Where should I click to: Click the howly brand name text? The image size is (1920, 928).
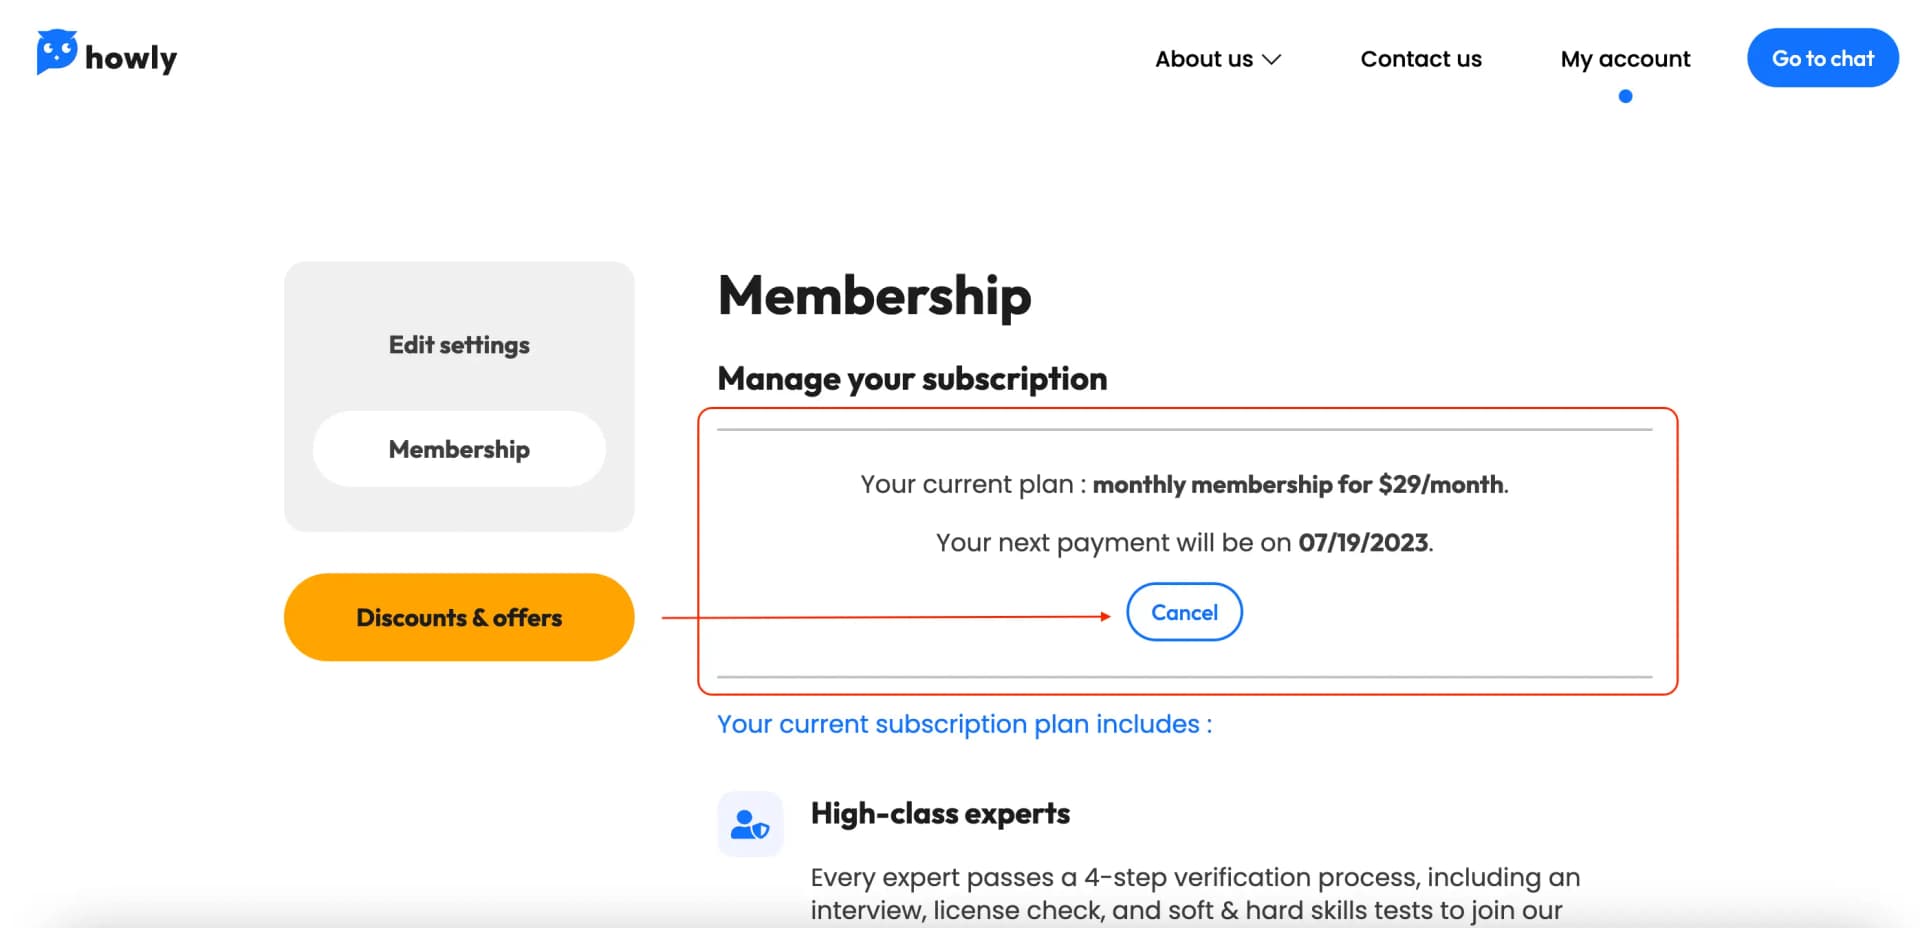coord(131,58)
